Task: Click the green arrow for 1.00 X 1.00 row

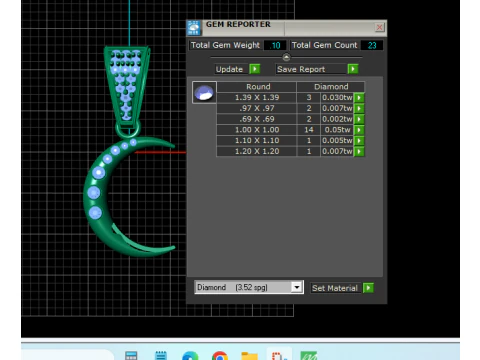Action: [x=359, y=130]
